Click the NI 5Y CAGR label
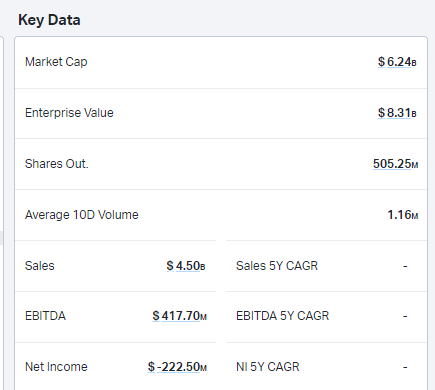435x390 pixels. 268,367
